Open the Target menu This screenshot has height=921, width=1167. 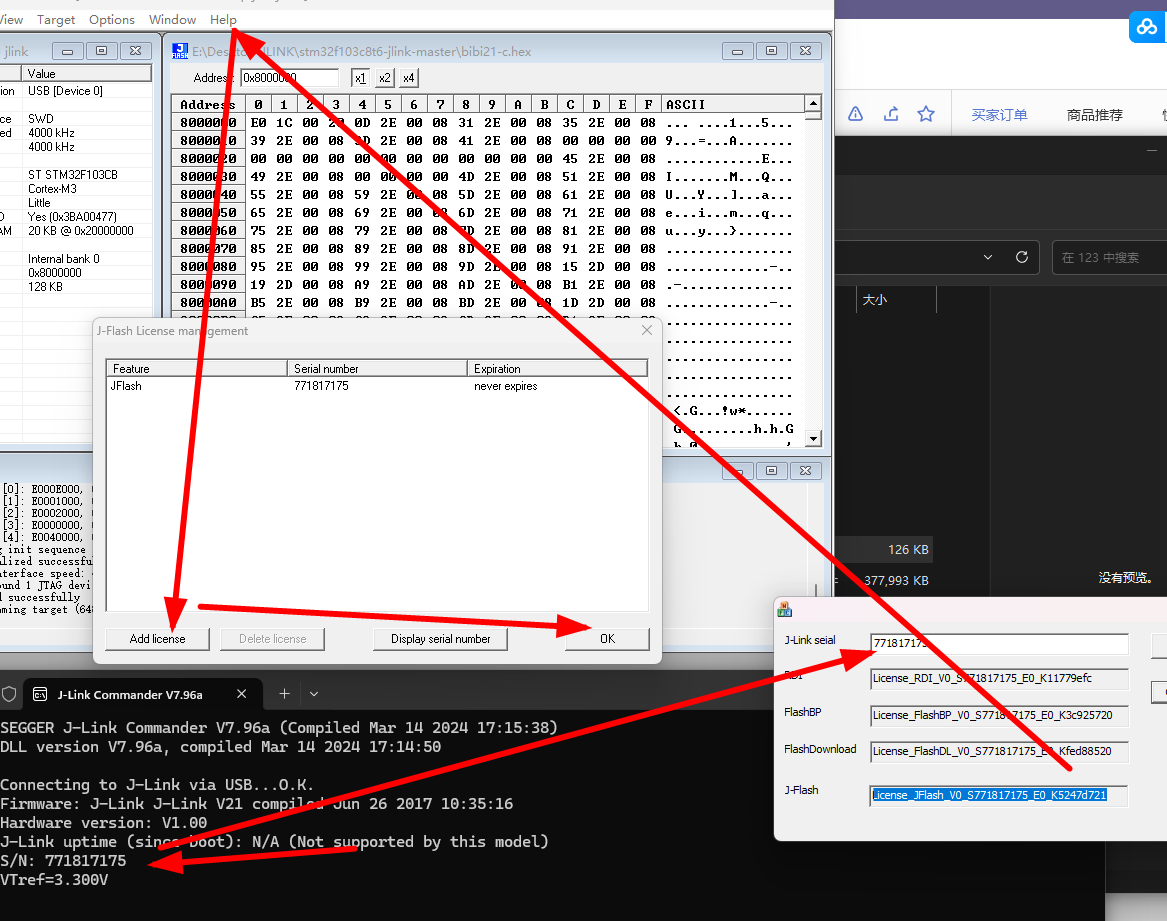[56, 19]
